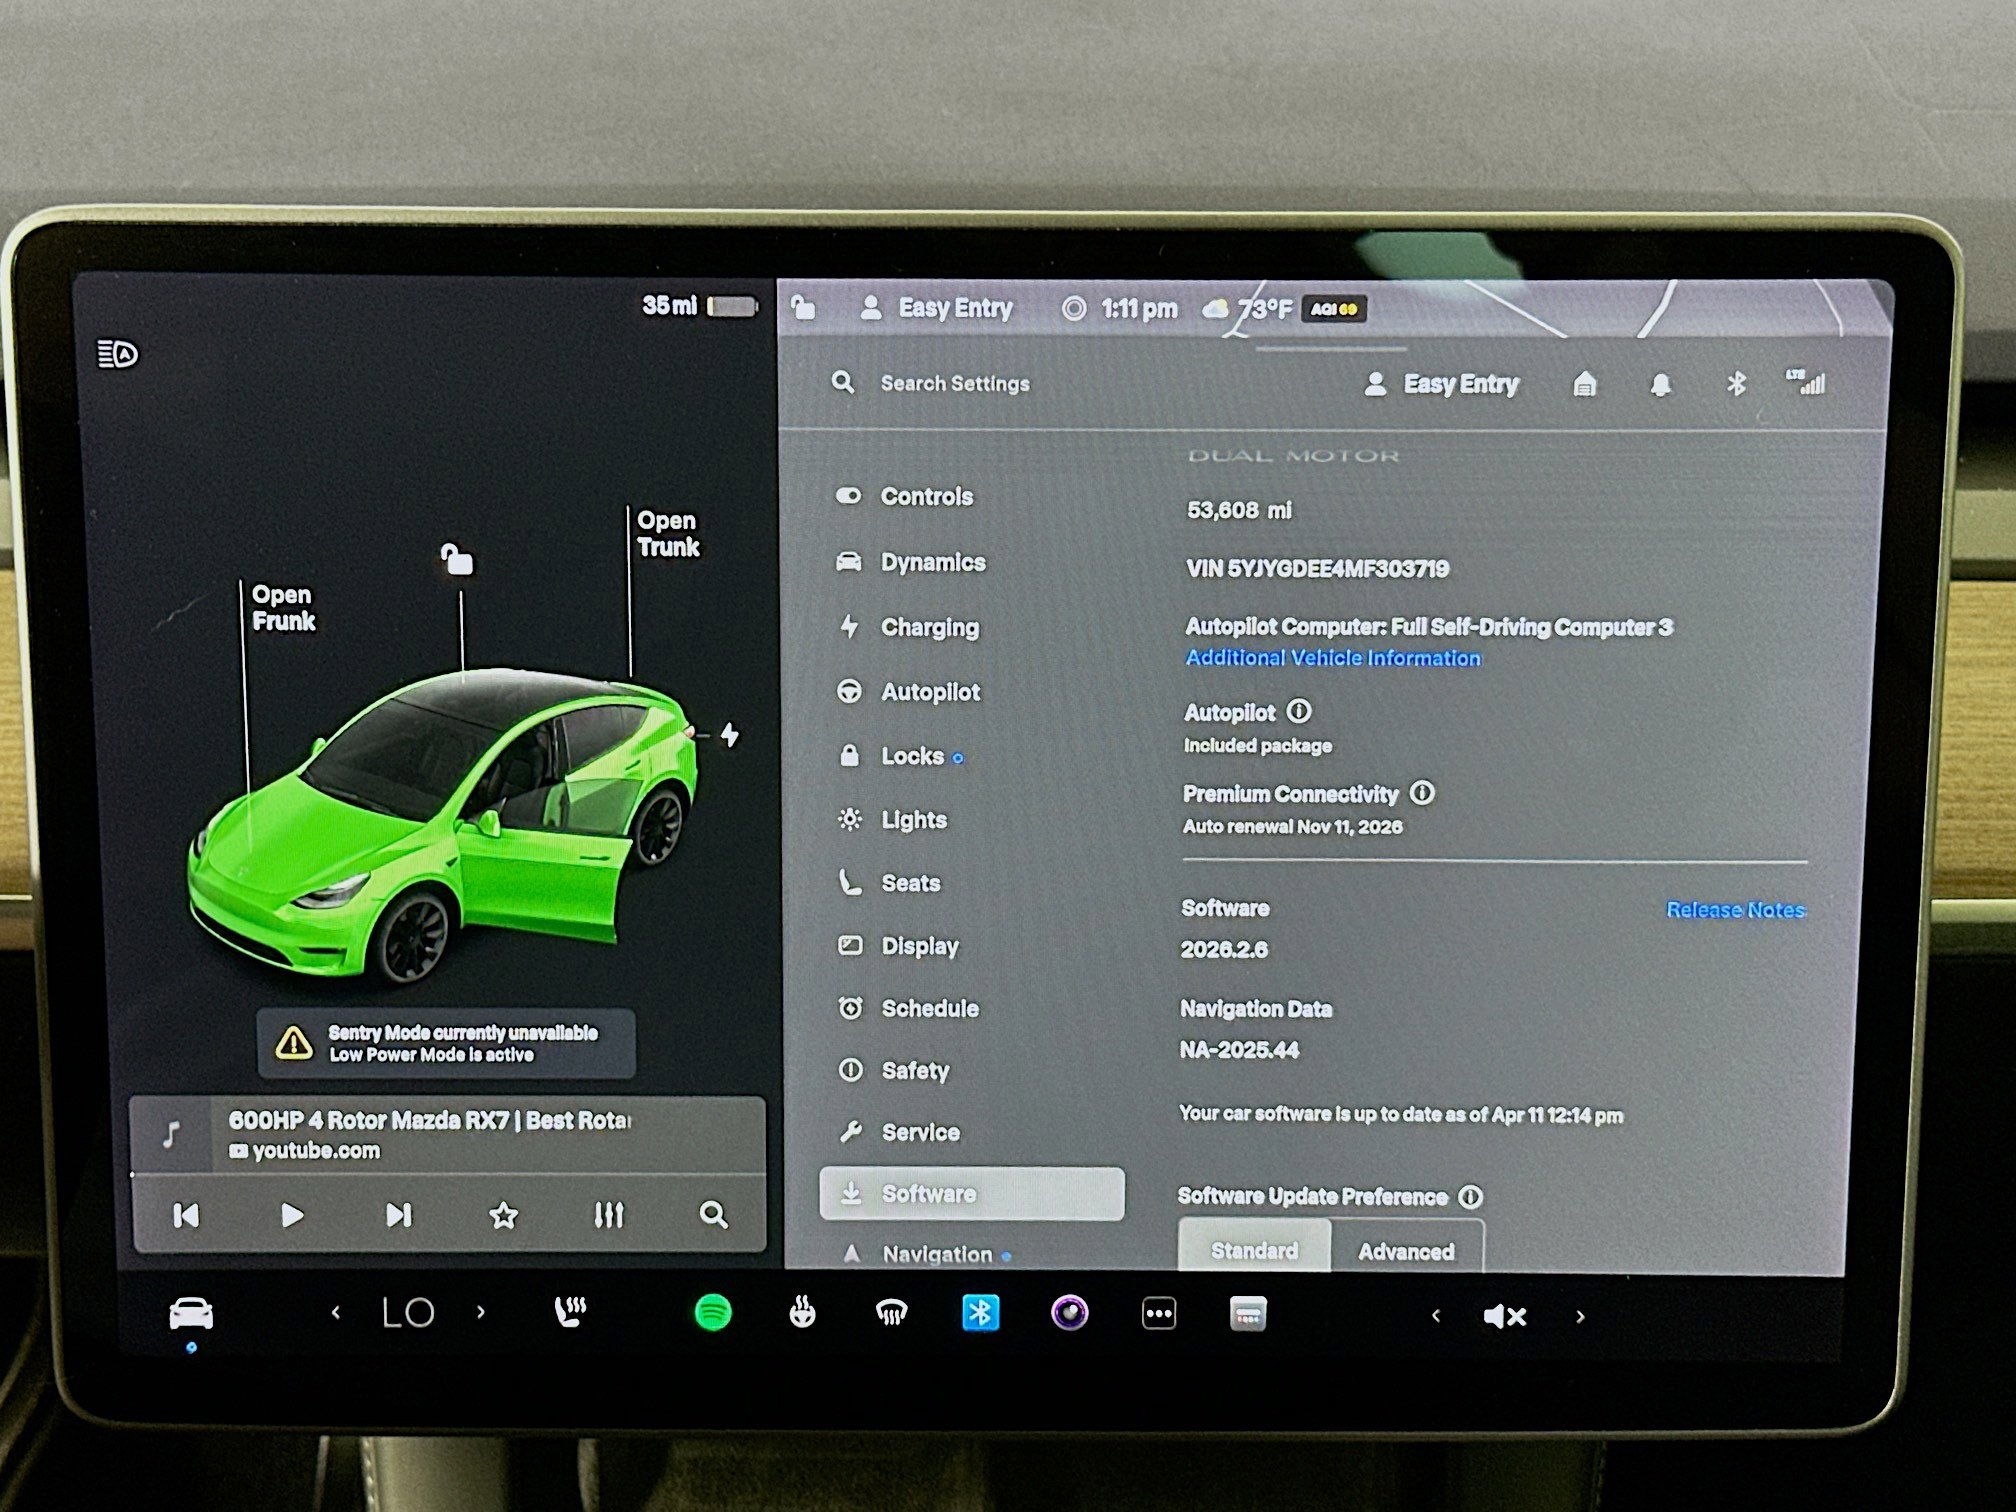Tap the status bar lock icon

pos(803,307)
